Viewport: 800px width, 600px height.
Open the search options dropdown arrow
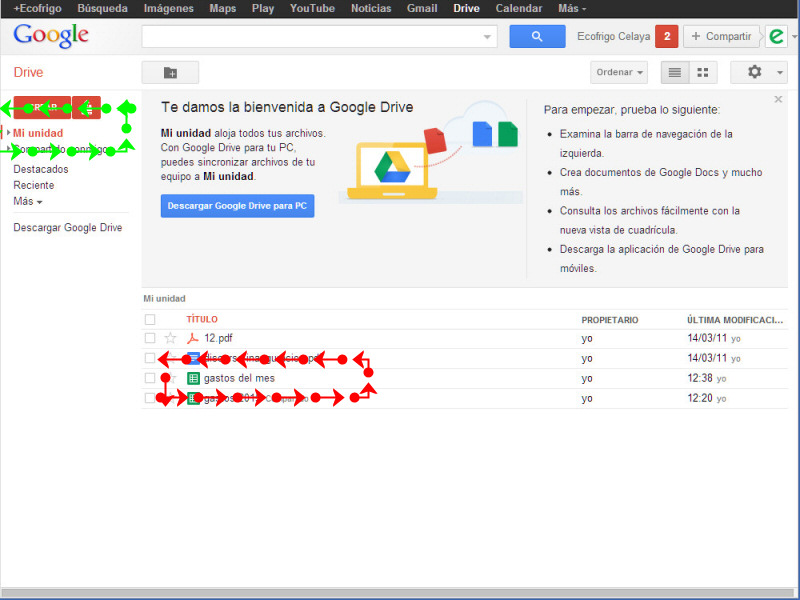tap(487, 37)
